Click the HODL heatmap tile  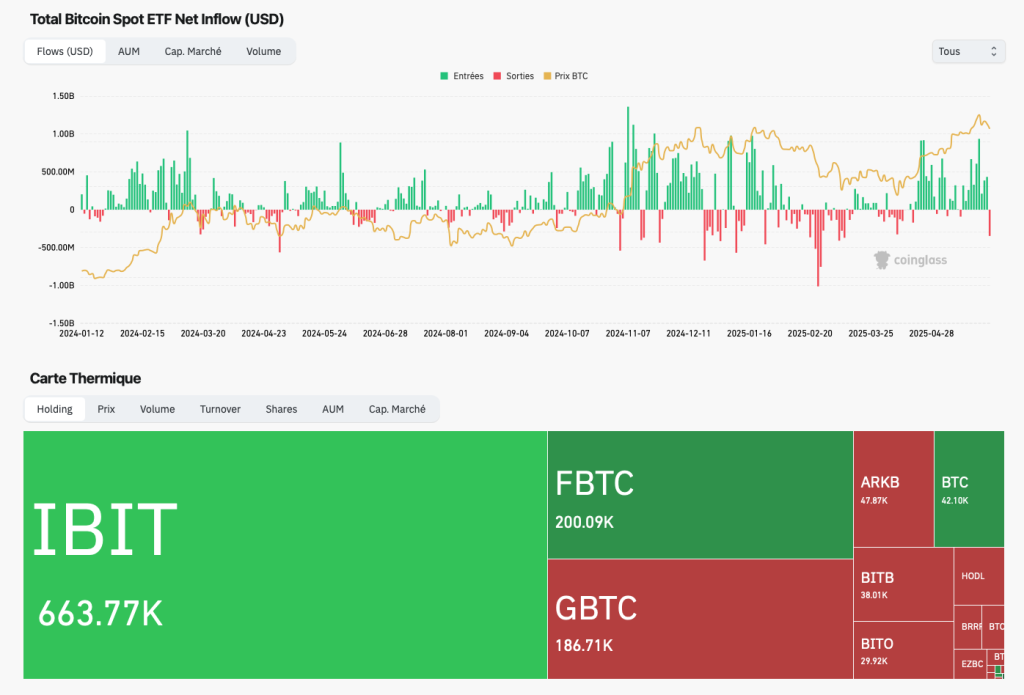pyautogui.click(x=979, y=576)
